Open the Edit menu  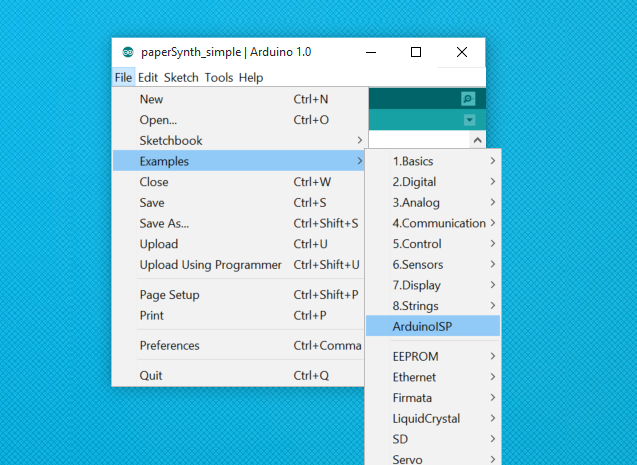click(148, 78)
